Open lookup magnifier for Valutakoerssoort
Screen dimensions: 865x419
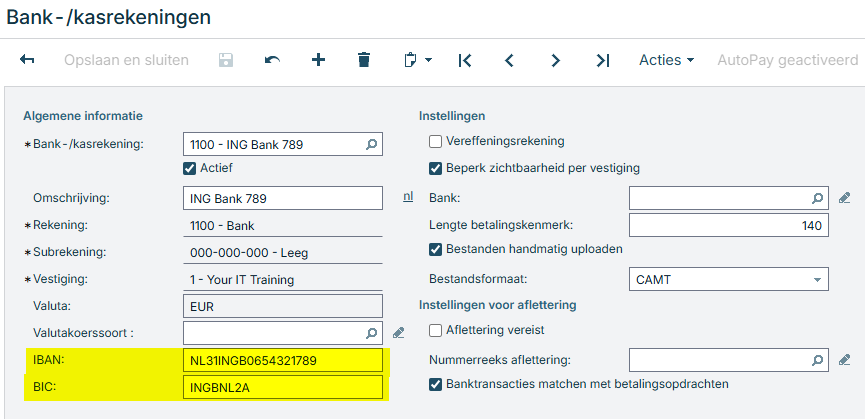tap(372, 333)
